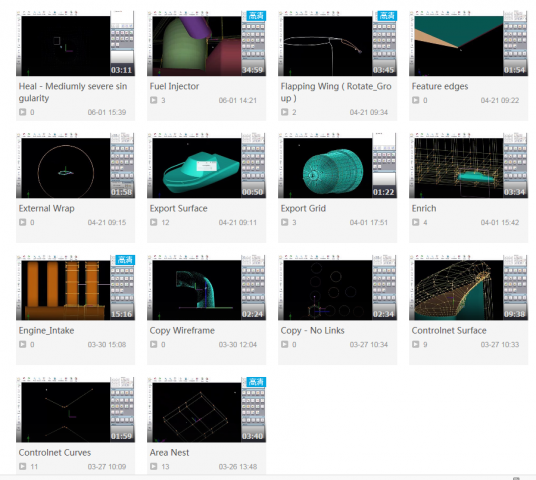The image size is (536, 480).
Task: Click play-count icon under Feature edges
Action: point(415,100)
